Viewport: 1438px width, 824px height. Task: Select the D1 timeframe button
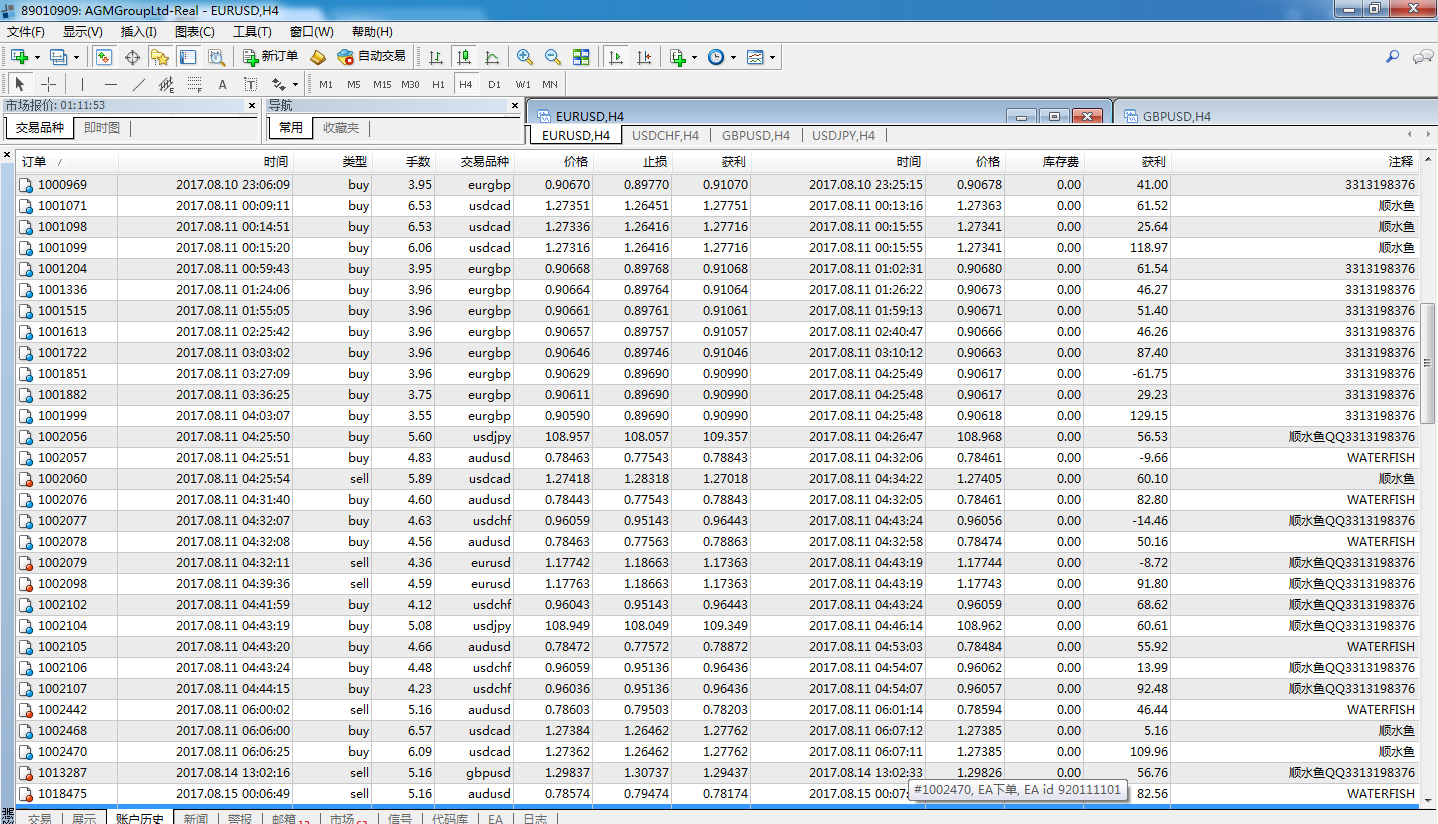(494, 84)
